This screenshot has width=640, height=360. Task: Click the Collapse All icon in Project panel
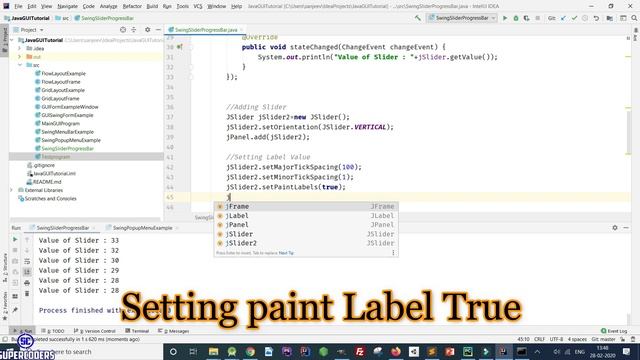tap(133, 30)
